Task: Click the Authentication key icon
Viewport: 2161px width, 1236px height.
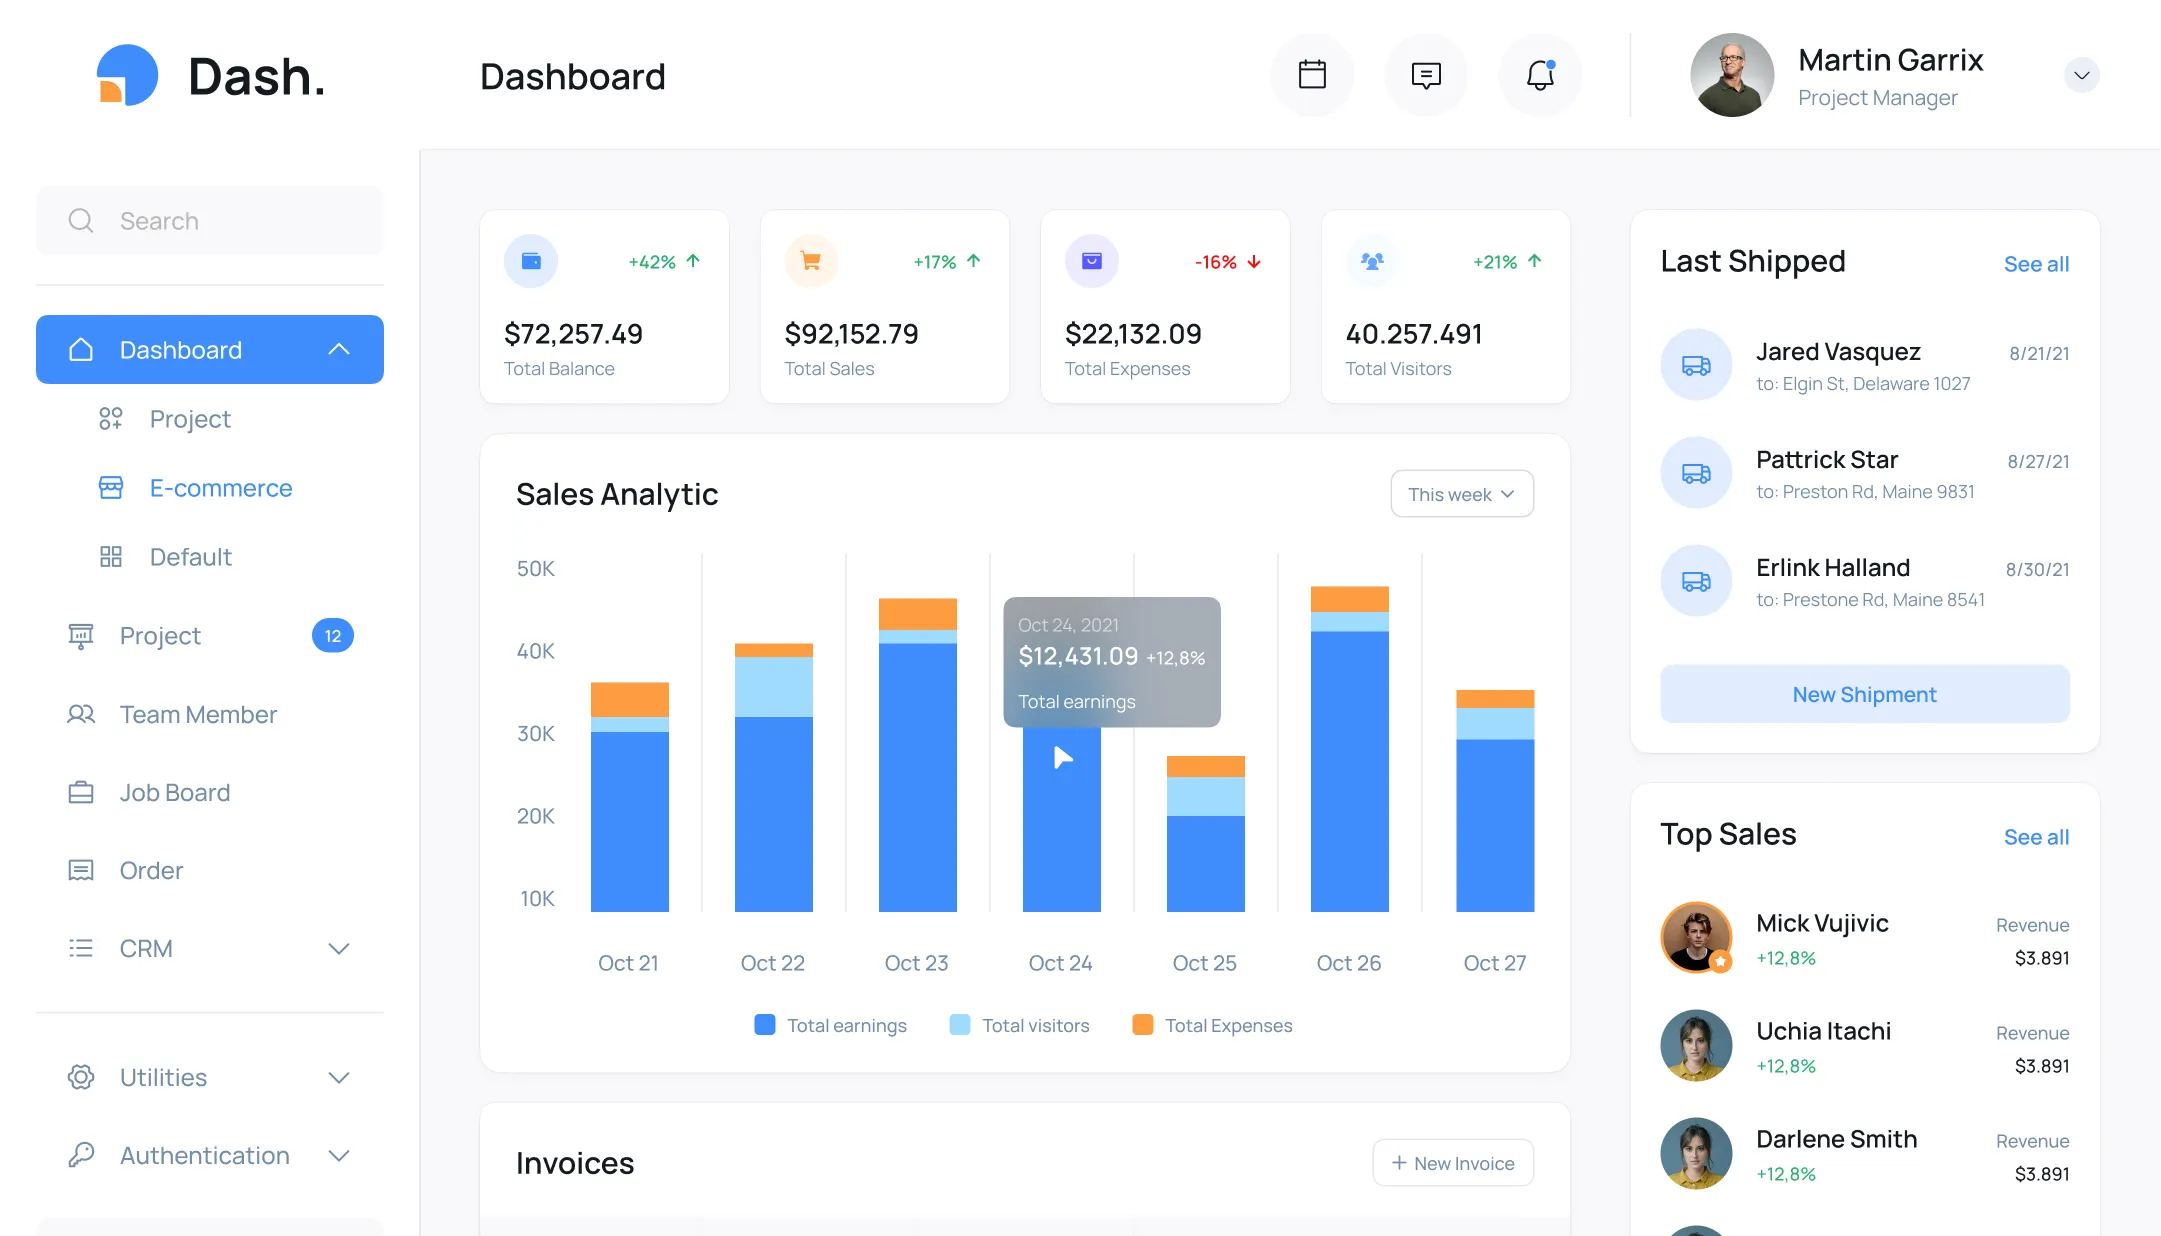Action: point(81,1155)
